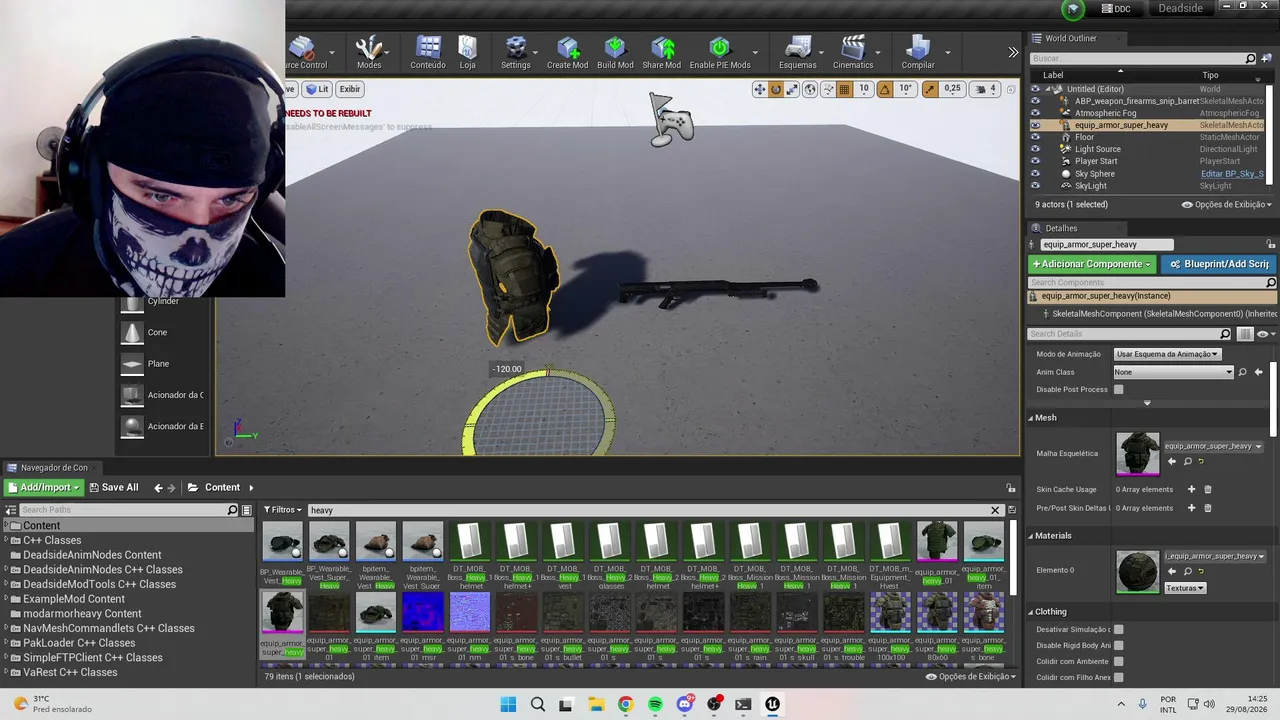Collapse the Mesh section in Details
This screenshot has width=1280, height=720.
pyautogui.click(x=1031, y=418)
